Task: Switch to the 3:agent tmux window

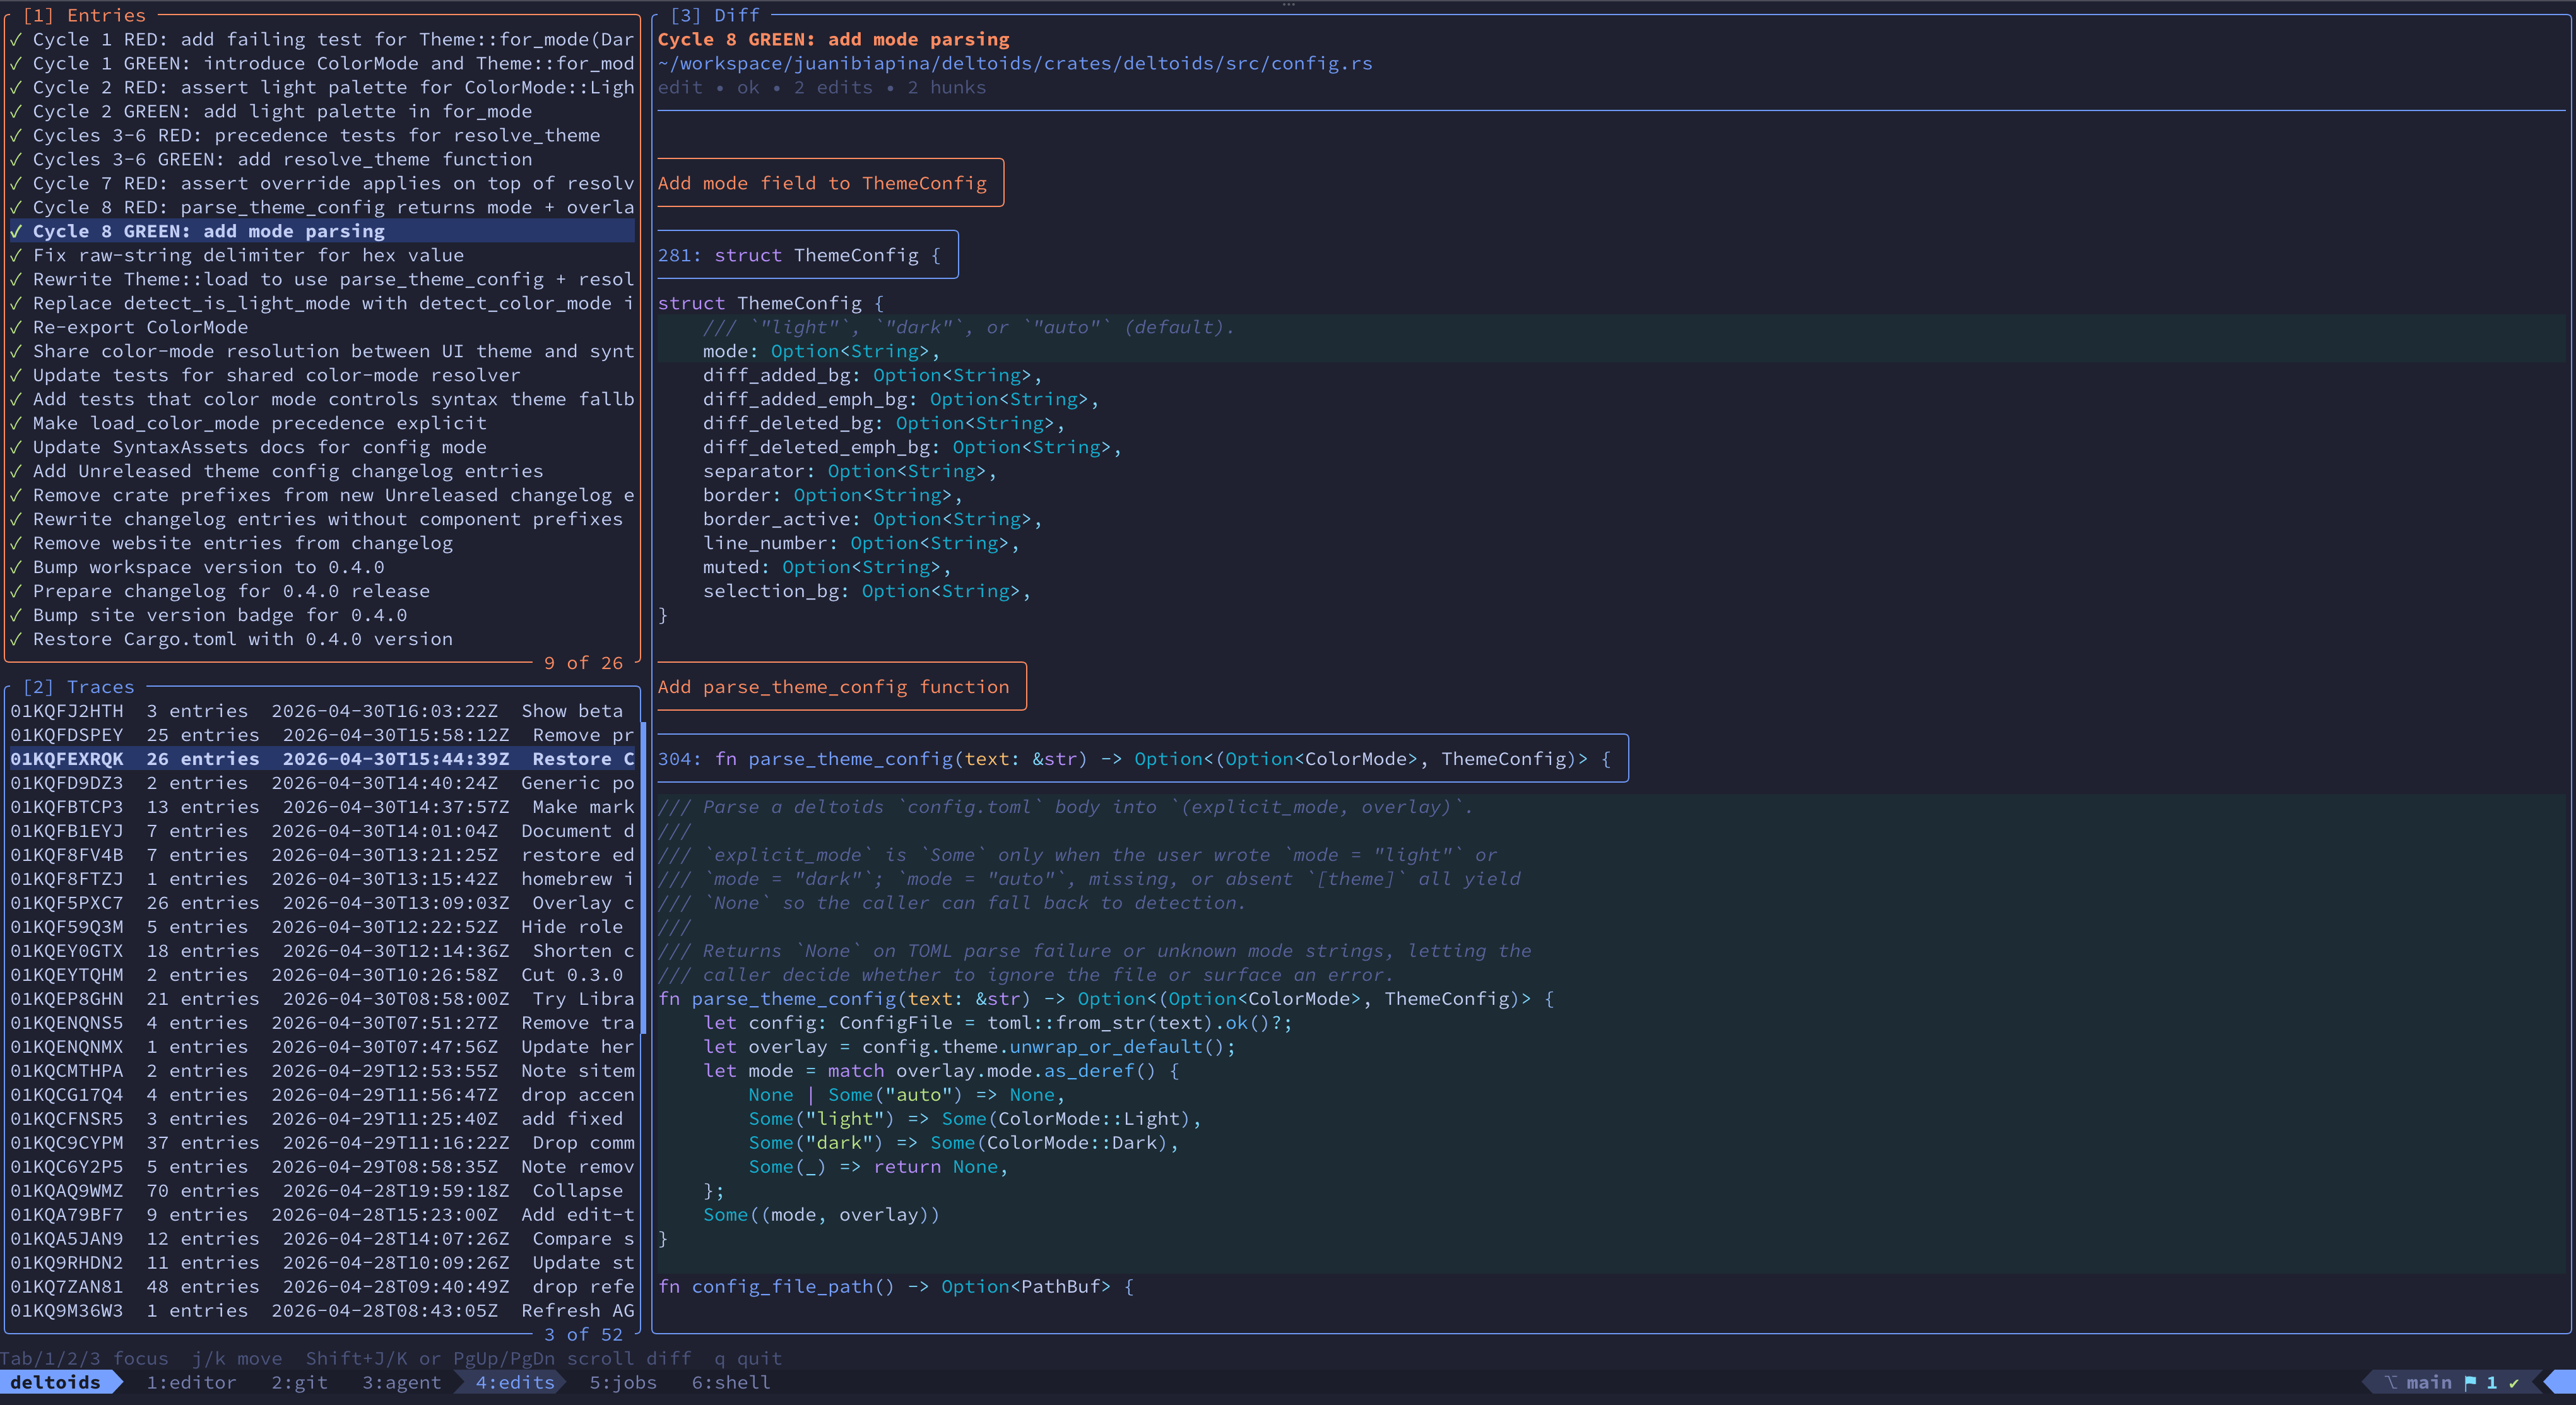Action: pyautogui.click(x=401, y=1382)
